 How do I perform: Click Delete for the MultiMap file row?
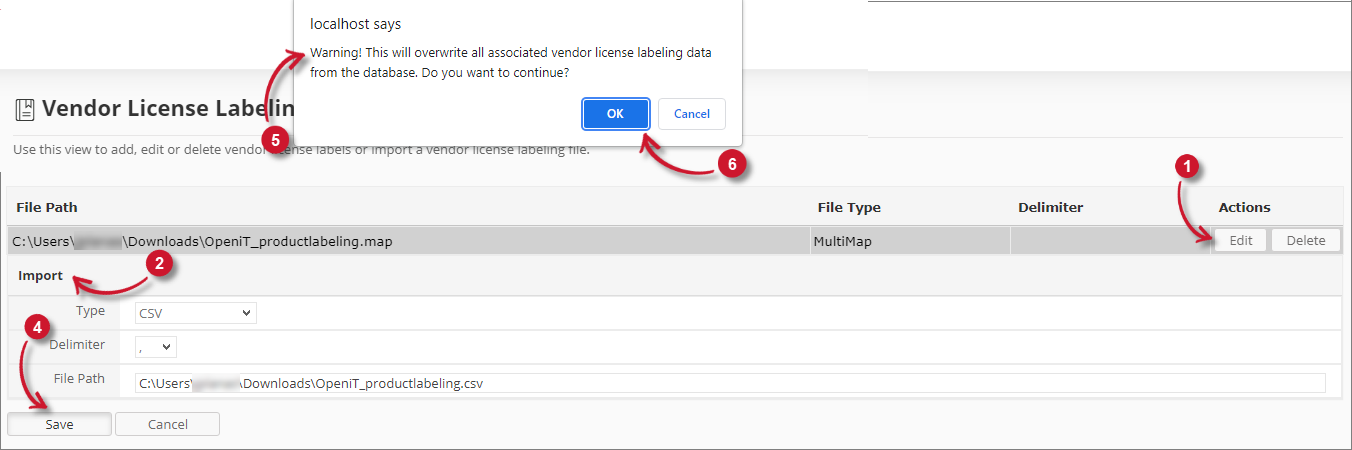click(x=1305, y=240)
